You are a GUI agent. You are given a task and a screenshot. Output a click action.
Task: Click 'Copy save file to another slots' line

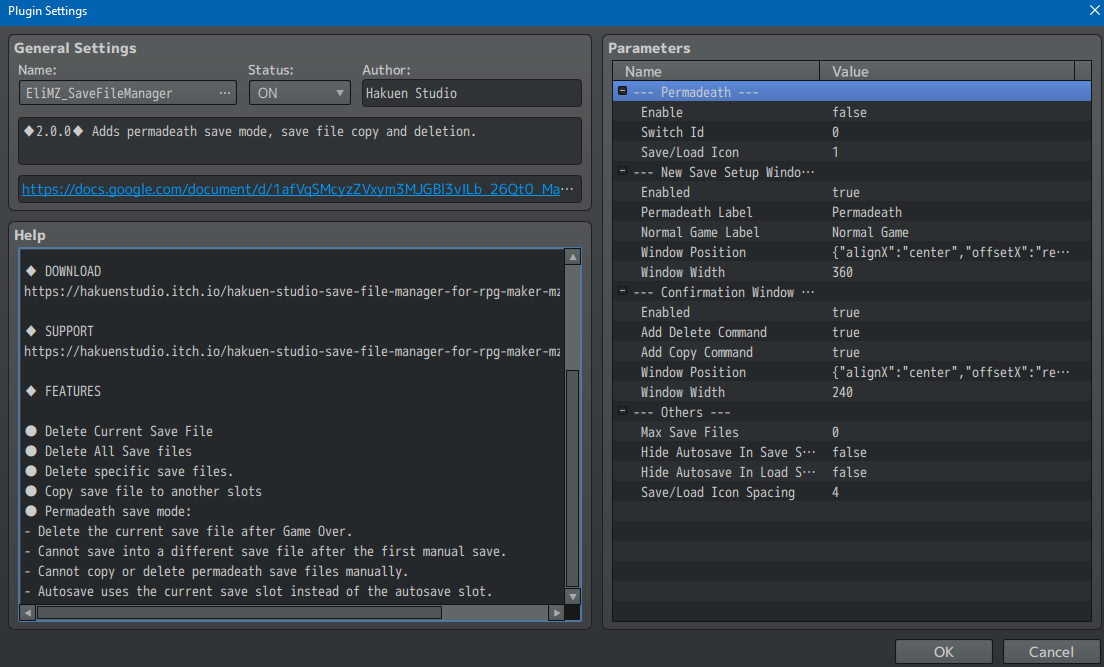144,491
